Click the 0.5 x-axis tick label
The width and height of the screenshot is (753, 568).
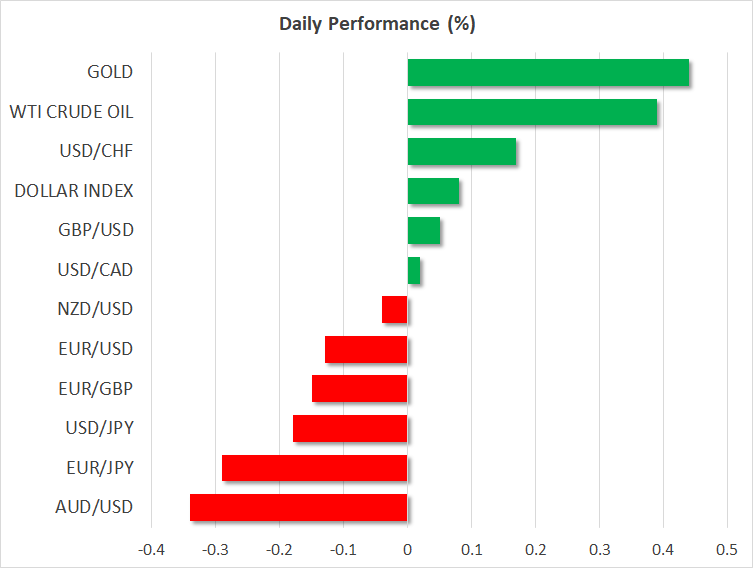pos(727,550)
